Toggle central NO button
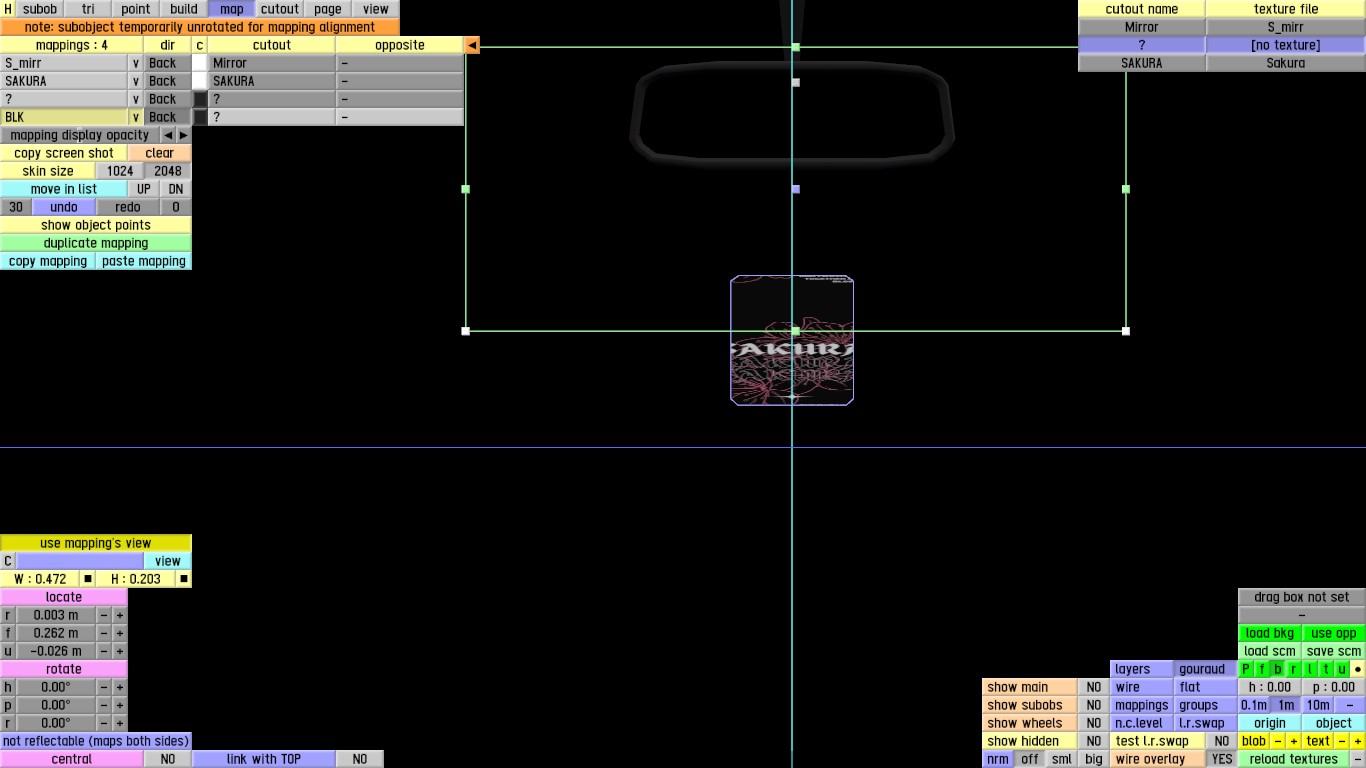The width and height of the screenshot is (1366, 768). (x=168, y=759)
